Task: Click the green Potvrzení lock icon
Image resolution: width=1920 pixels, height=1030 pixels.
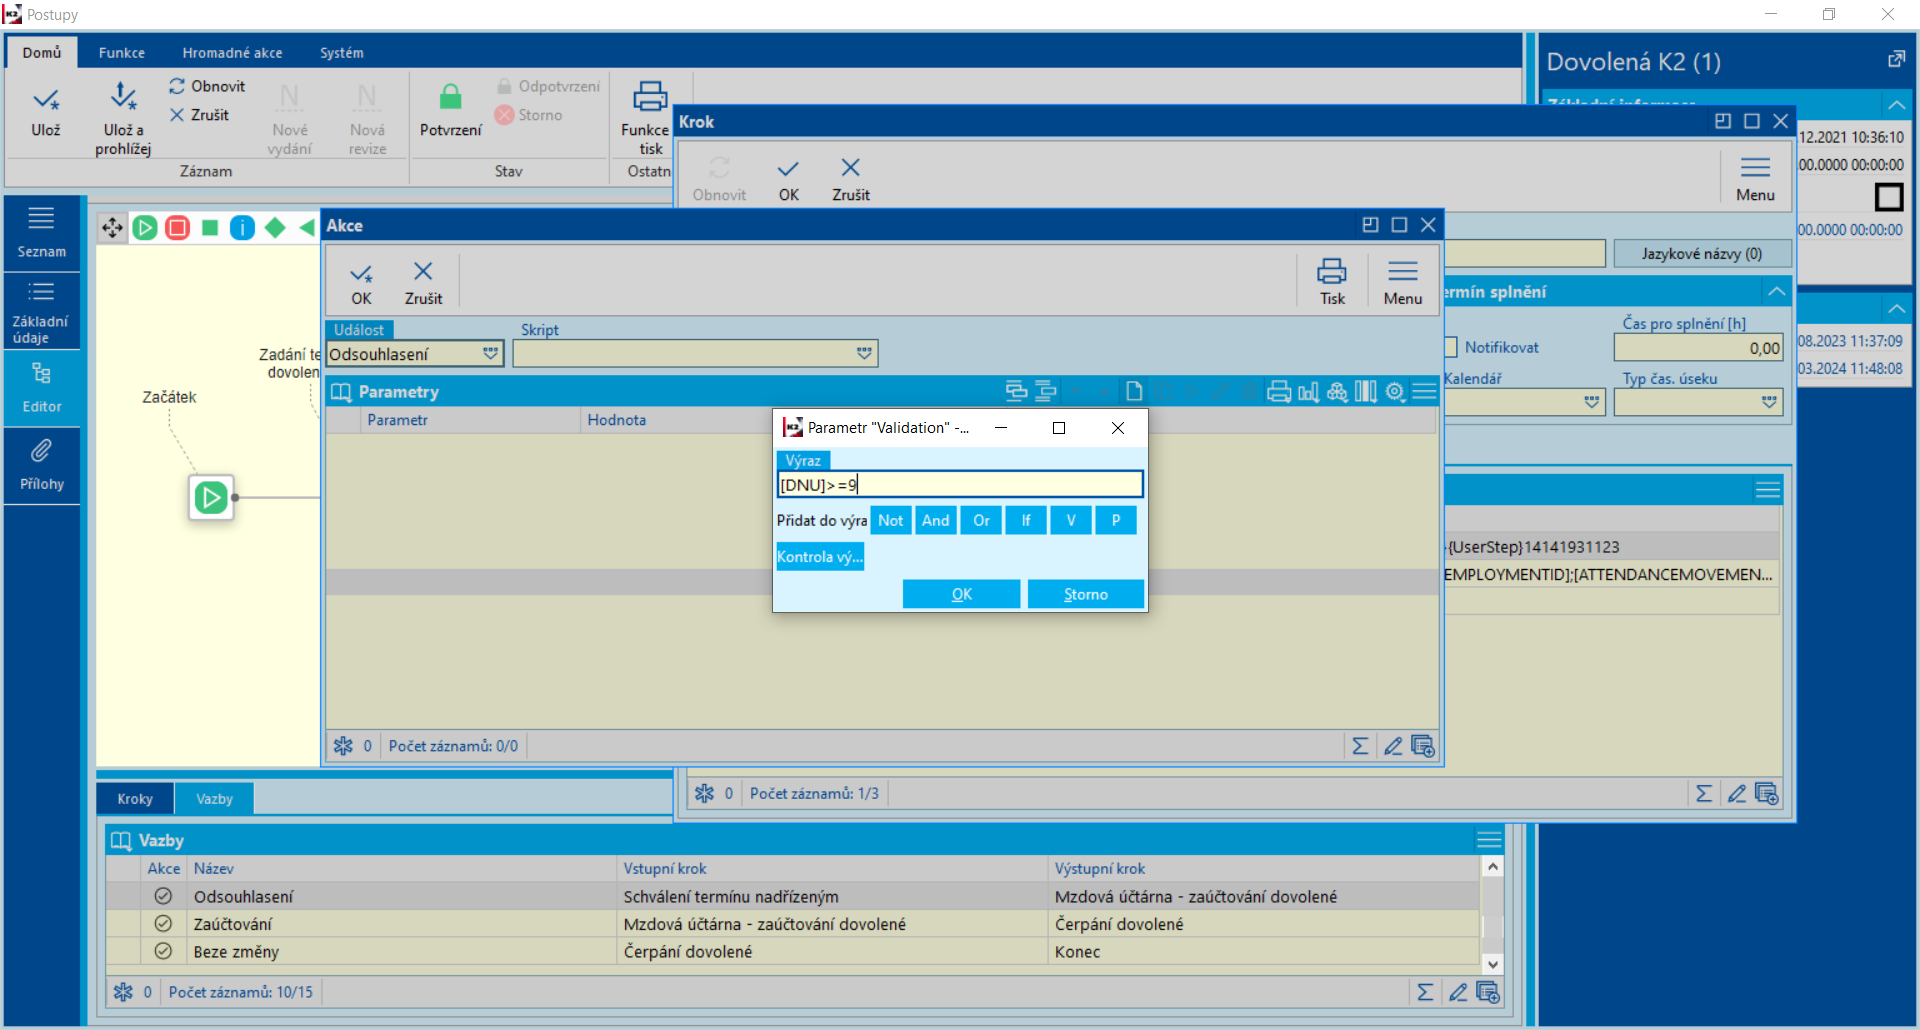Action: coord(451,97)
